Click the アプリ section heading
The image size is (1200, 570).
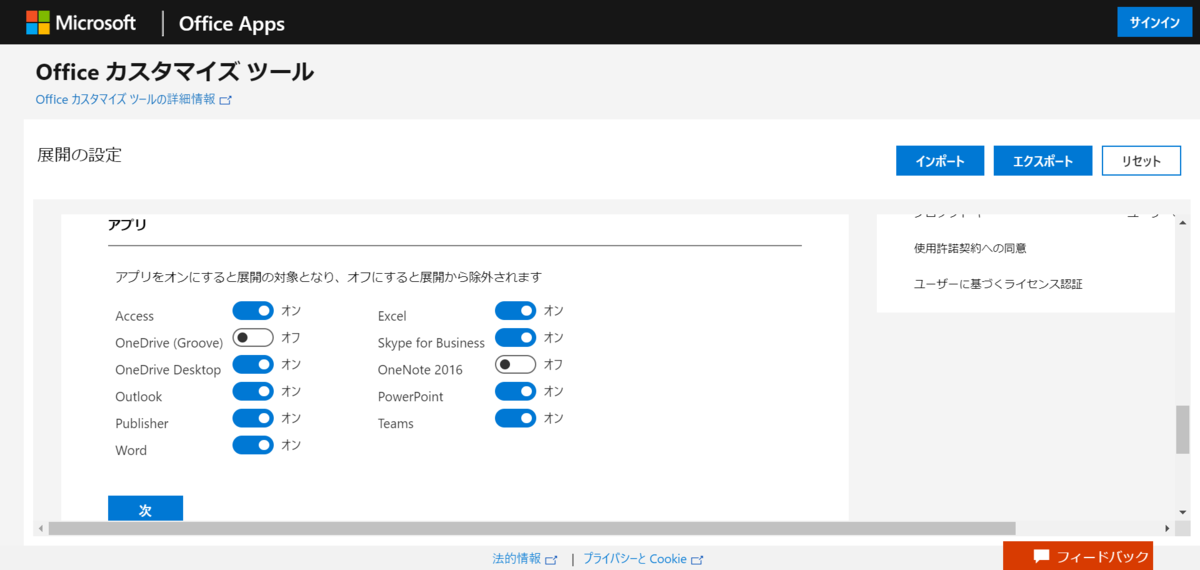[x=127, y=225]
